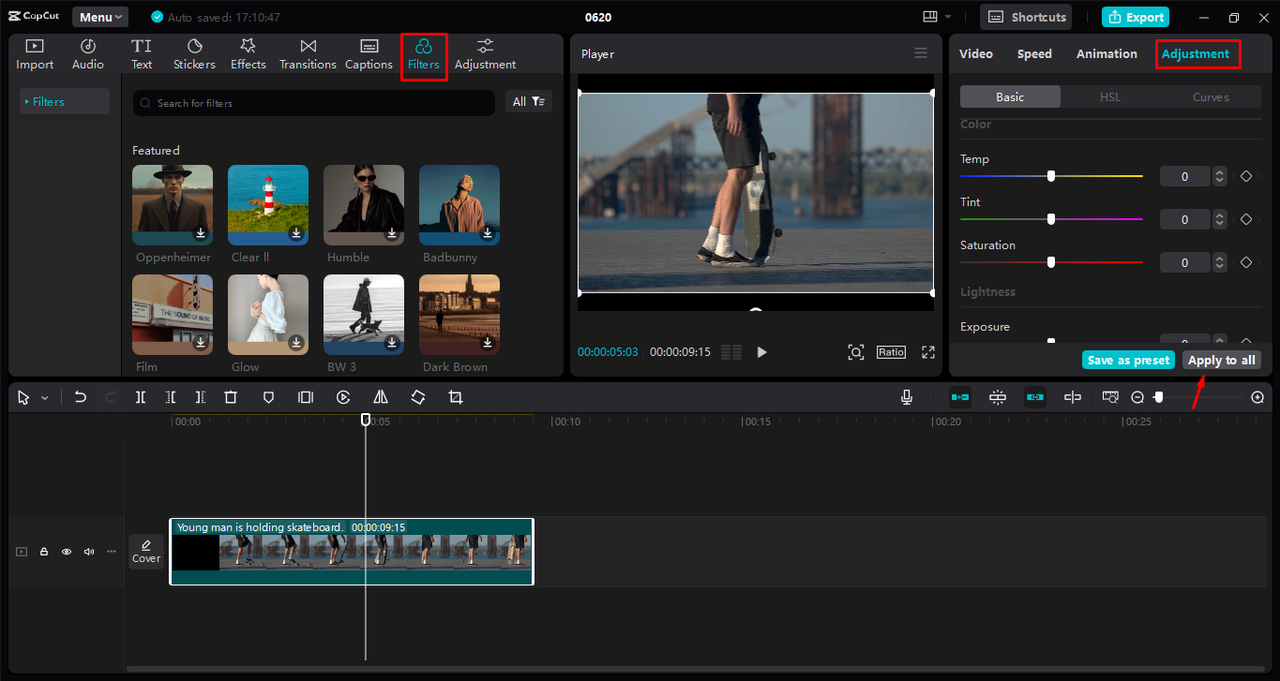1280x681 pixels.
Task: Click the player fullscreen icon
Action: coord(928,352)
